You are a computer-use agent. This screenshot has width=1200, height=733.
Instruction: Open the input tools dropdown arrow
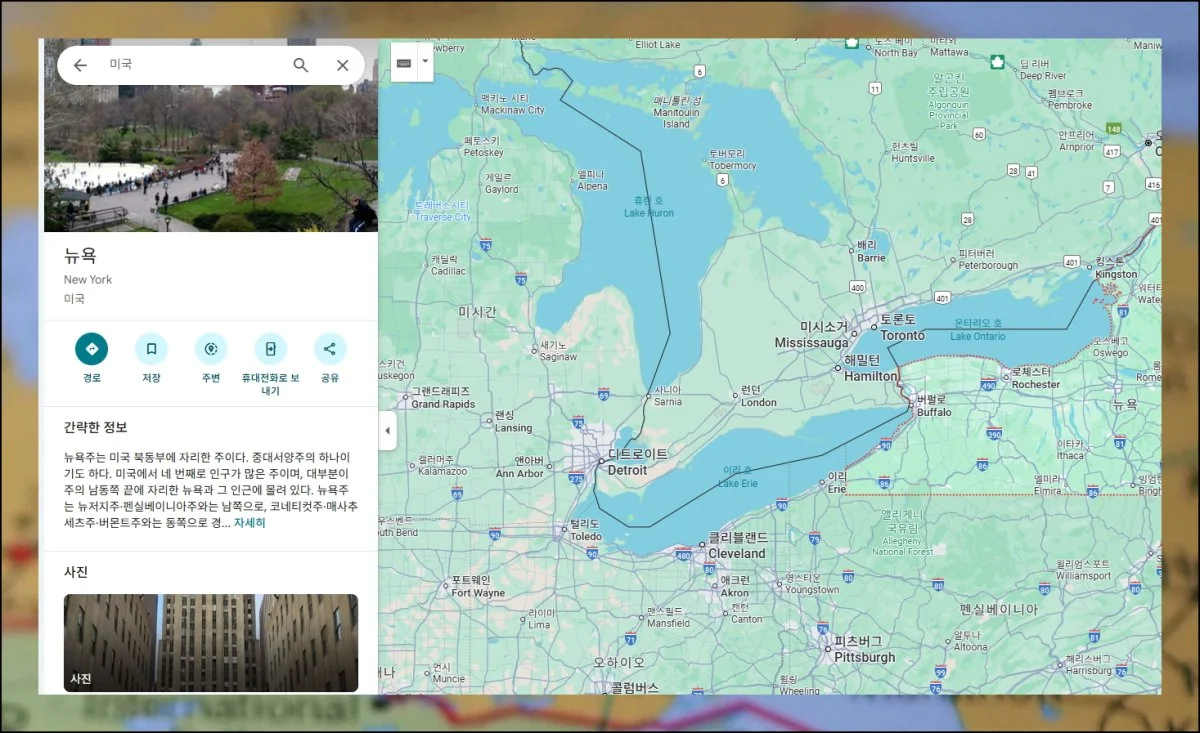point(425,61)
